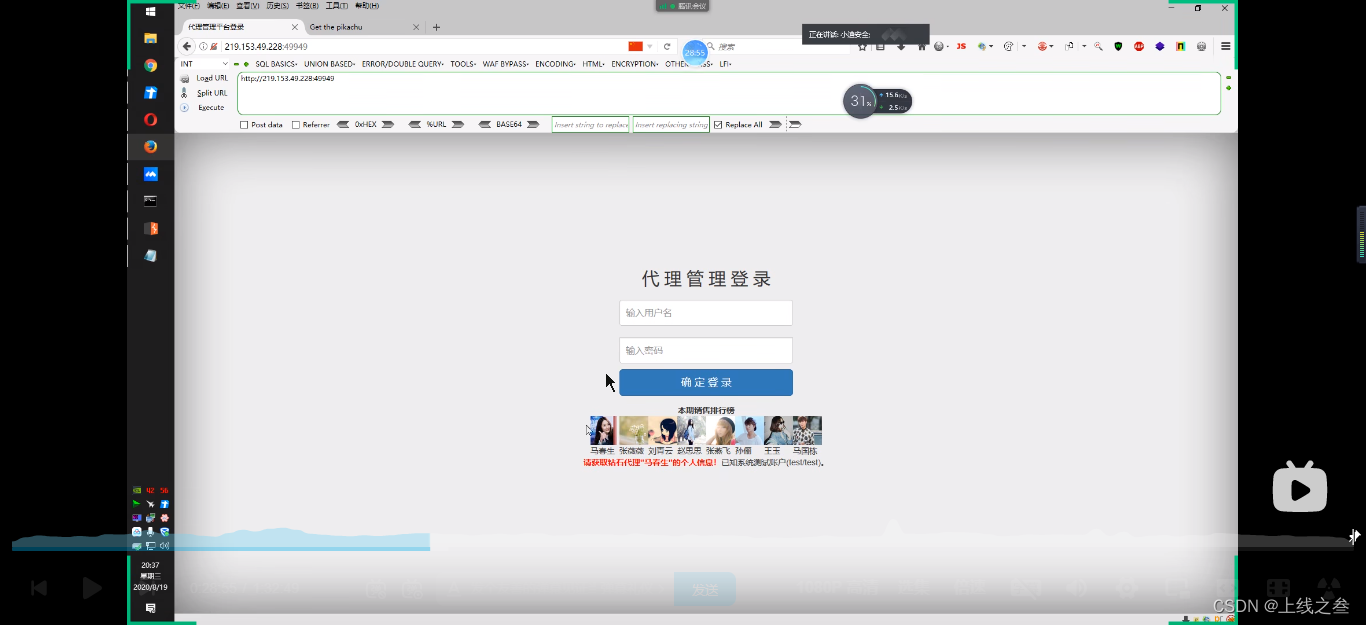Open the 编辑(E) menu
The width and height of the screenshot is (1366, 625).
[x=217, y=6]
